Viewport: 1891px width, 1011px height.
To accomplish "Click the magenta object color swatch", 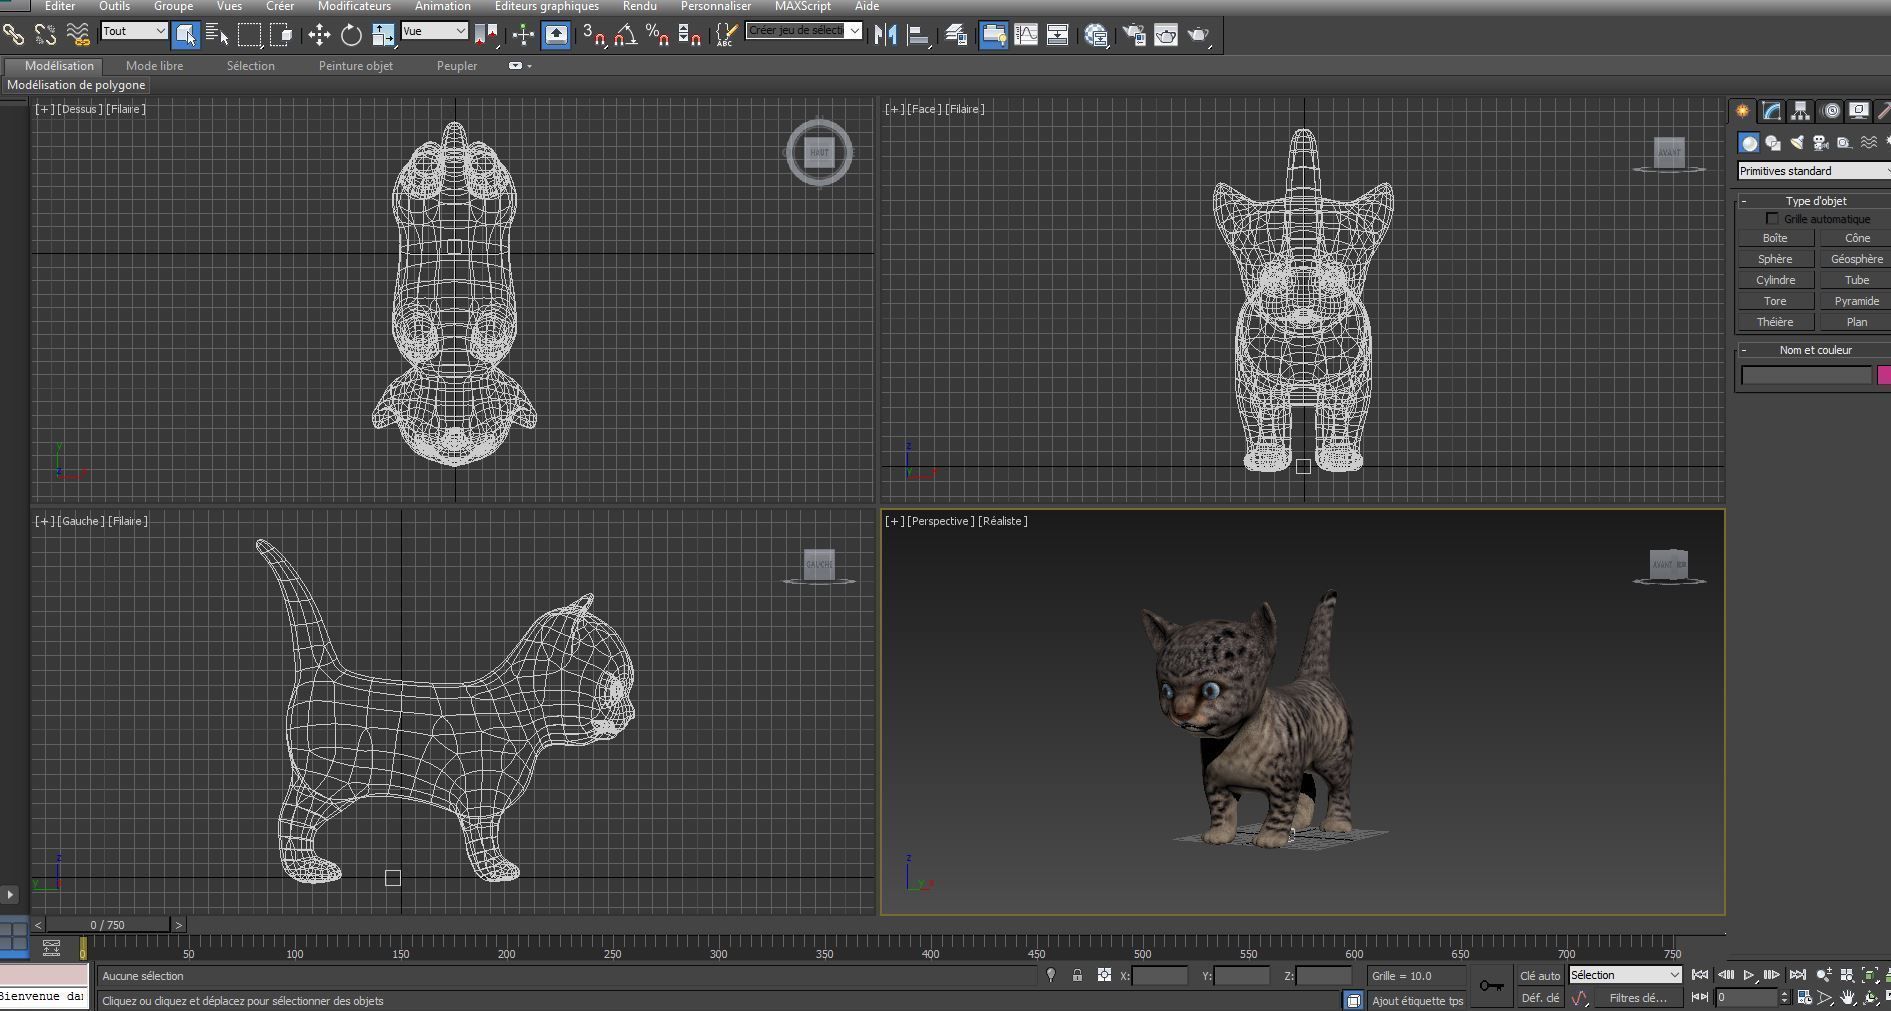I will [x=1884, y=375].
